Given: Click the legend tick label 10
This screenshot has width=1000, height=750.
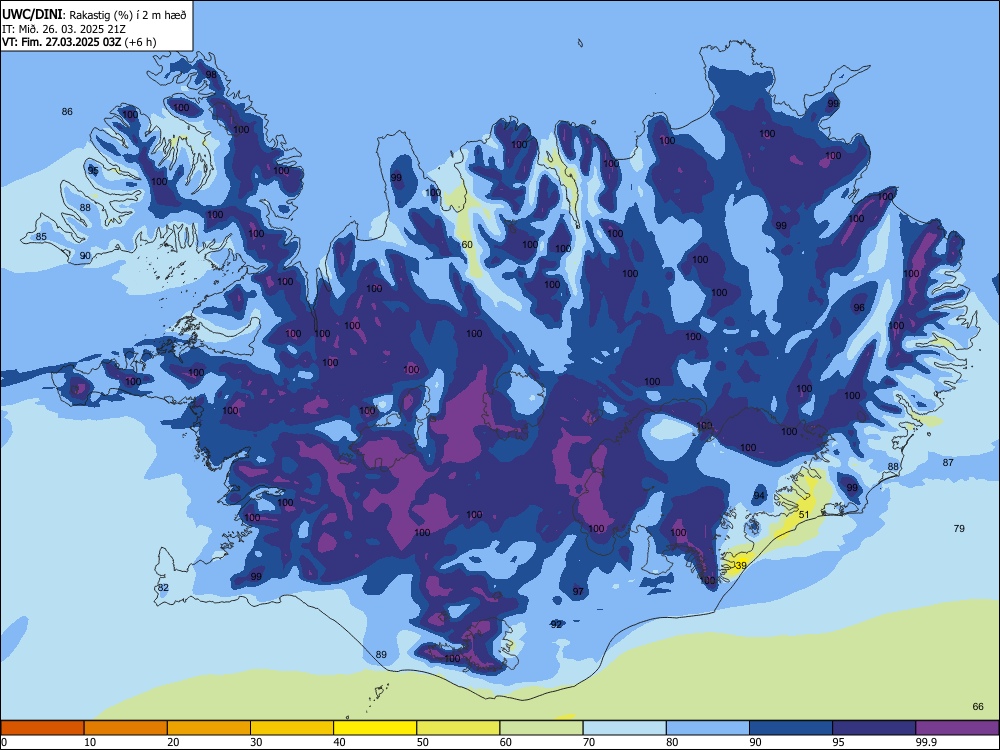Looking at the screenshot, I should (90, 742).
